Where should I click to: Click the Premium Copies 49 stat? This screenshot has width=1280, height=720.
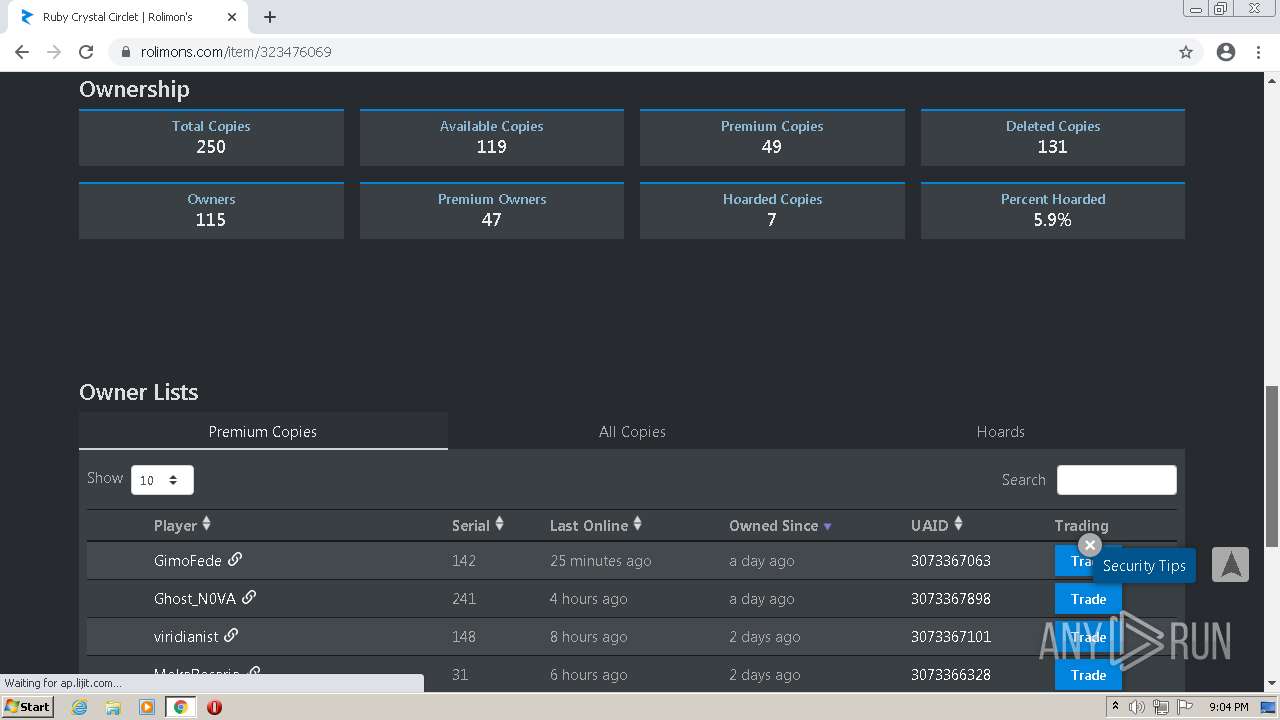point(772,137)
